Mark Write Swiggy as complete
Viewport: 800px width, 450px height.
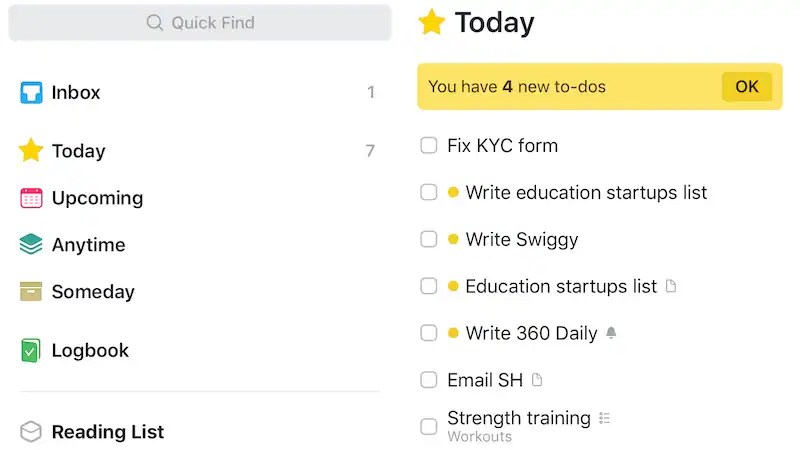[429, 240]
